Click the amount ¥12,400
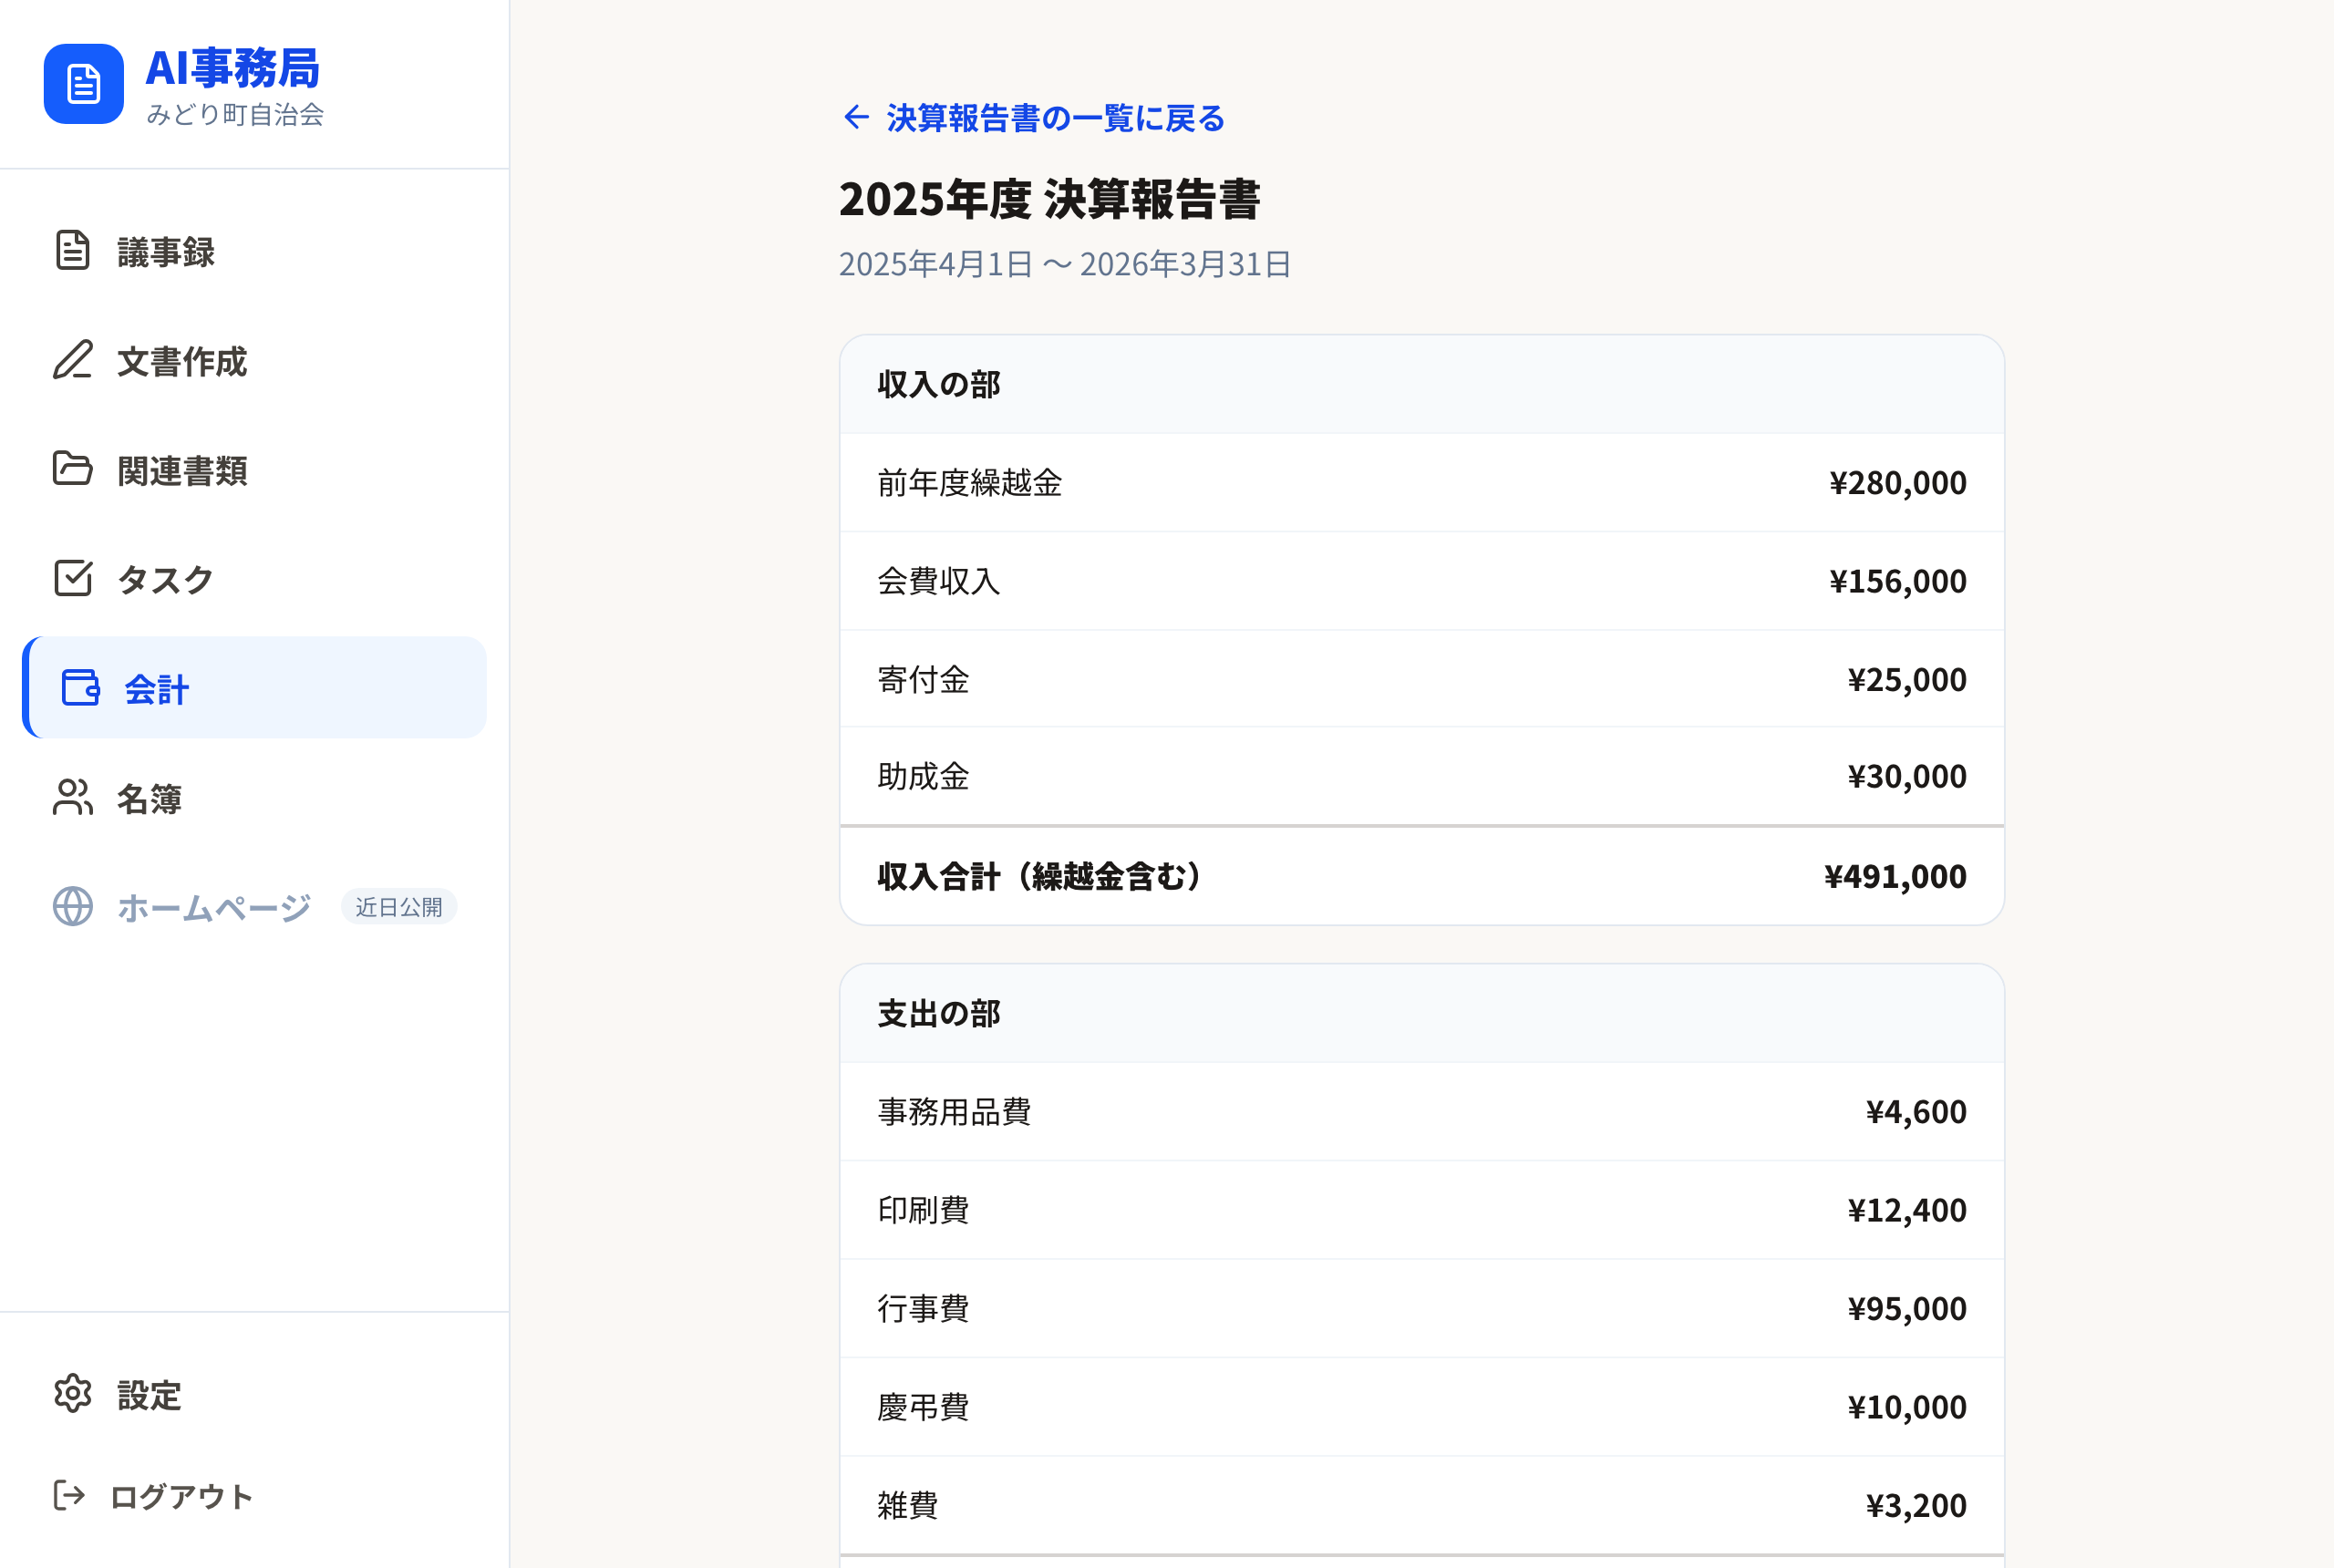Viewport: 2334px width, 1568px height. tap(1907, 1209)
